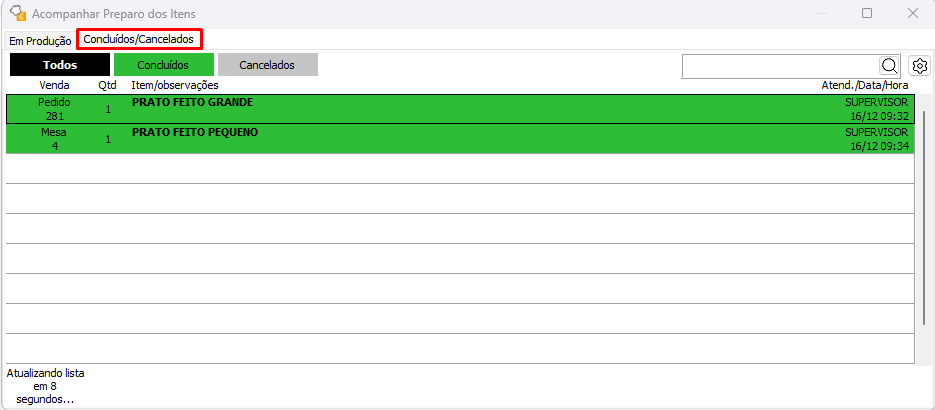Image resolution: width=935 pixels, height=410 pixels.
Task: Click the app icon in the title bar
Action: click(x=17, y=13)
